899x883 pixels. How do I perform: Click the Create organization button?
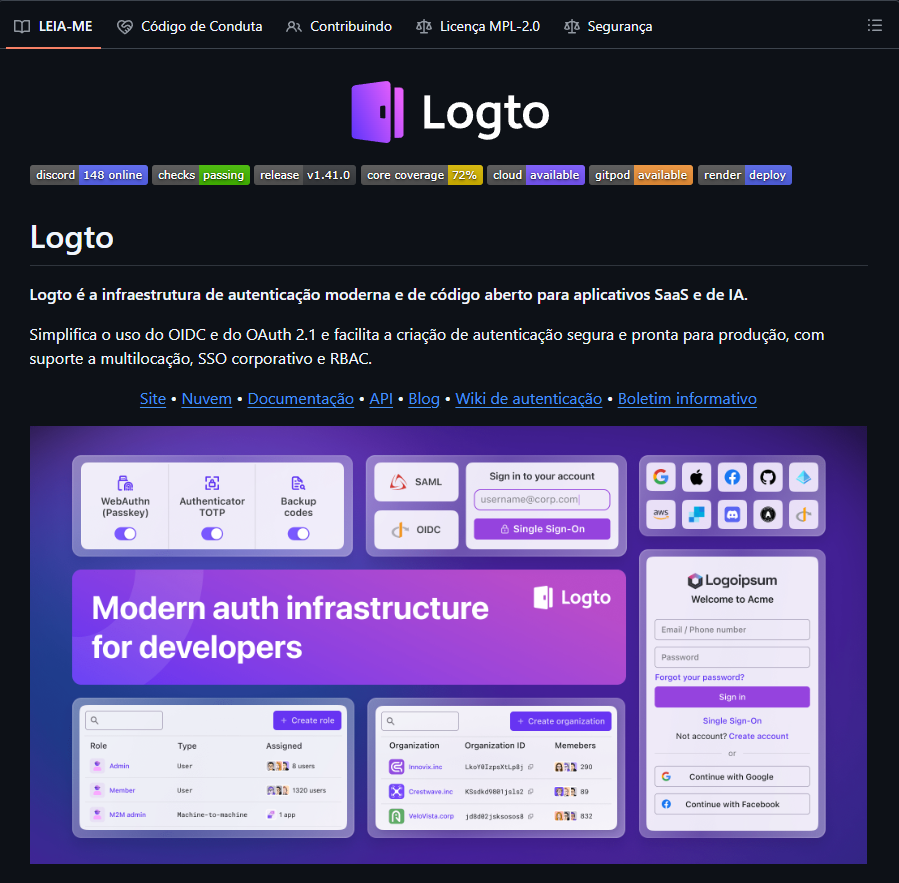coord(561,721)
